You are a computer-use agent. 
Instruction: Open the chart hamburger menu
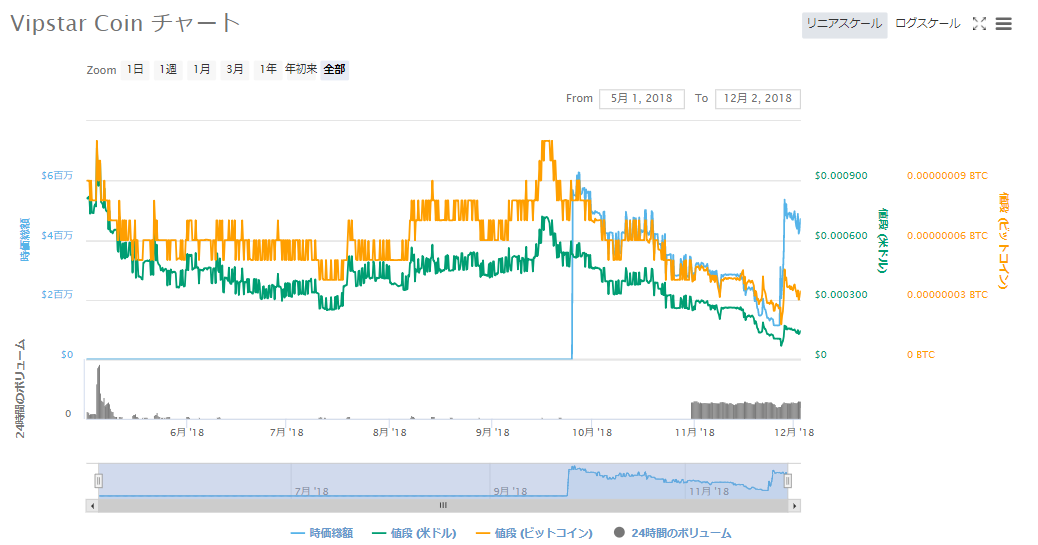tap(1004, 24)
